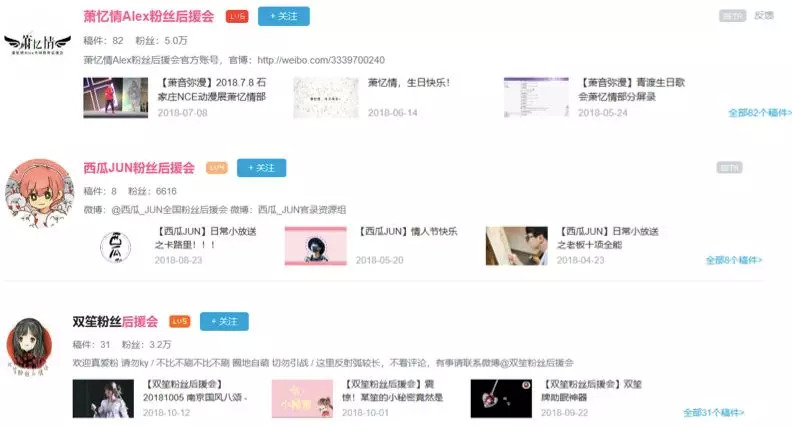This screenshot has width=792, height=426.
Task: Follow 双笙粉丝后援会 using +关注 button
Action: point(224,321)
